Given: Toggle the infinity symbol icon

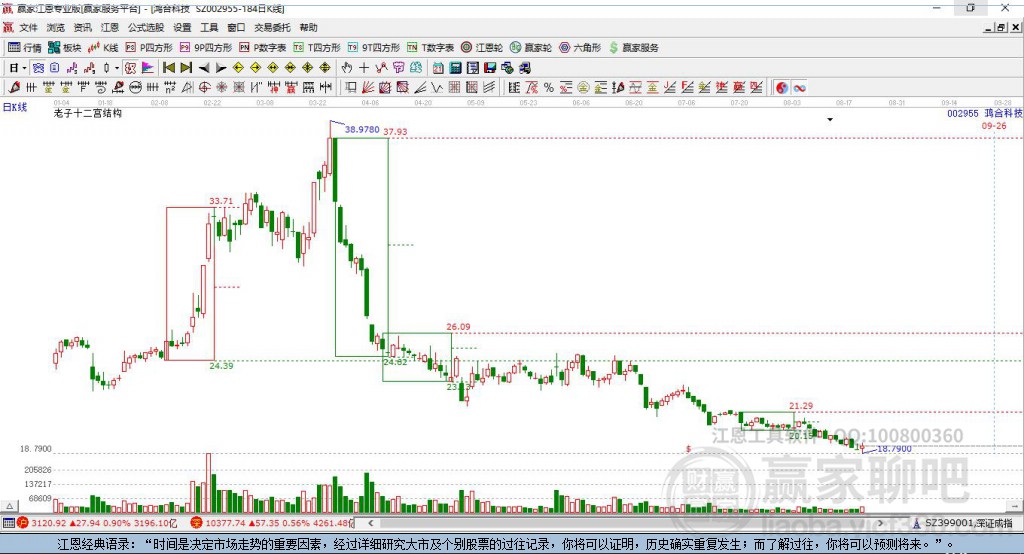Looking at the screenshot, I should [799, 88].
